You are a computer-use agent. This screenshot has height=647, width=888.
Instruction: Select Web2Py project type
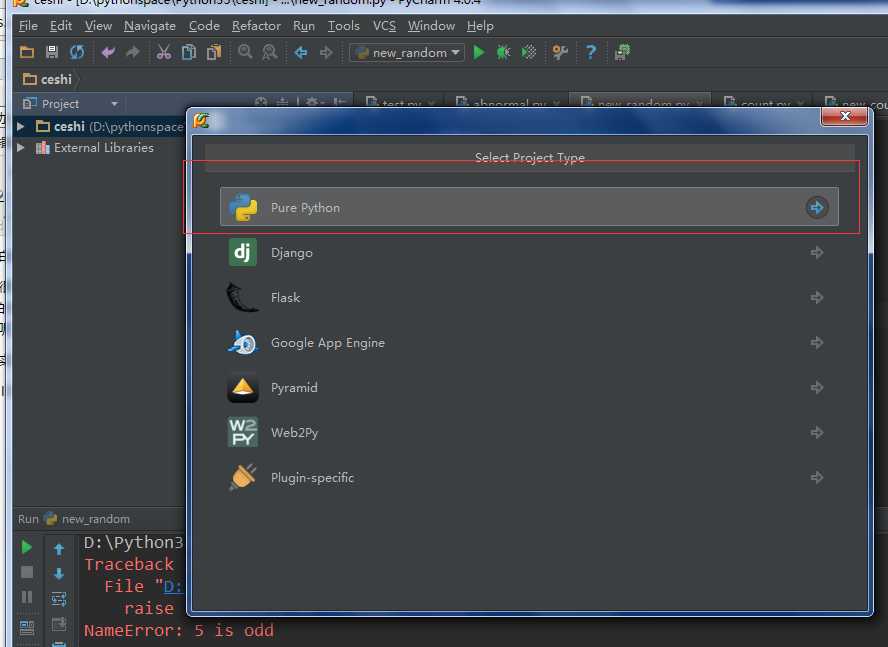tap(529, 433)
